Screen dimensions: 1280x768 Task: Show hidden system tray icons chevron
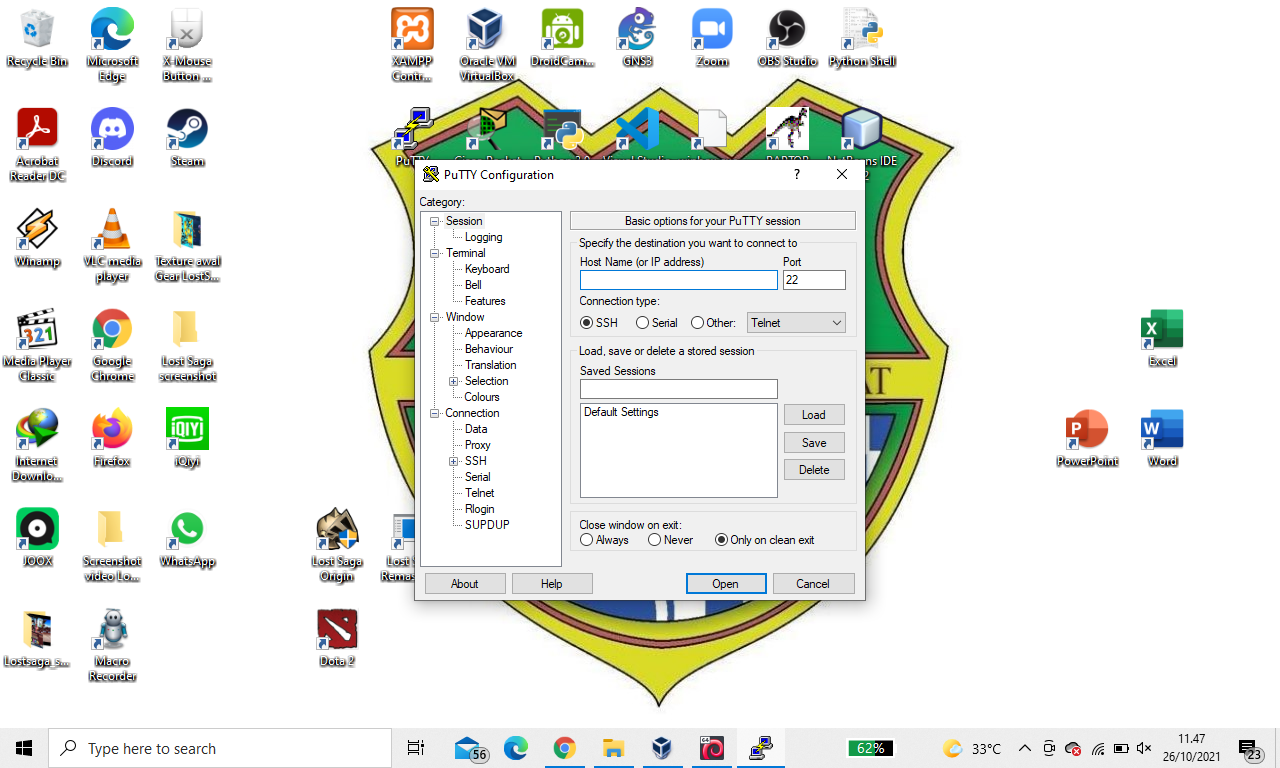click(1025, 748)
